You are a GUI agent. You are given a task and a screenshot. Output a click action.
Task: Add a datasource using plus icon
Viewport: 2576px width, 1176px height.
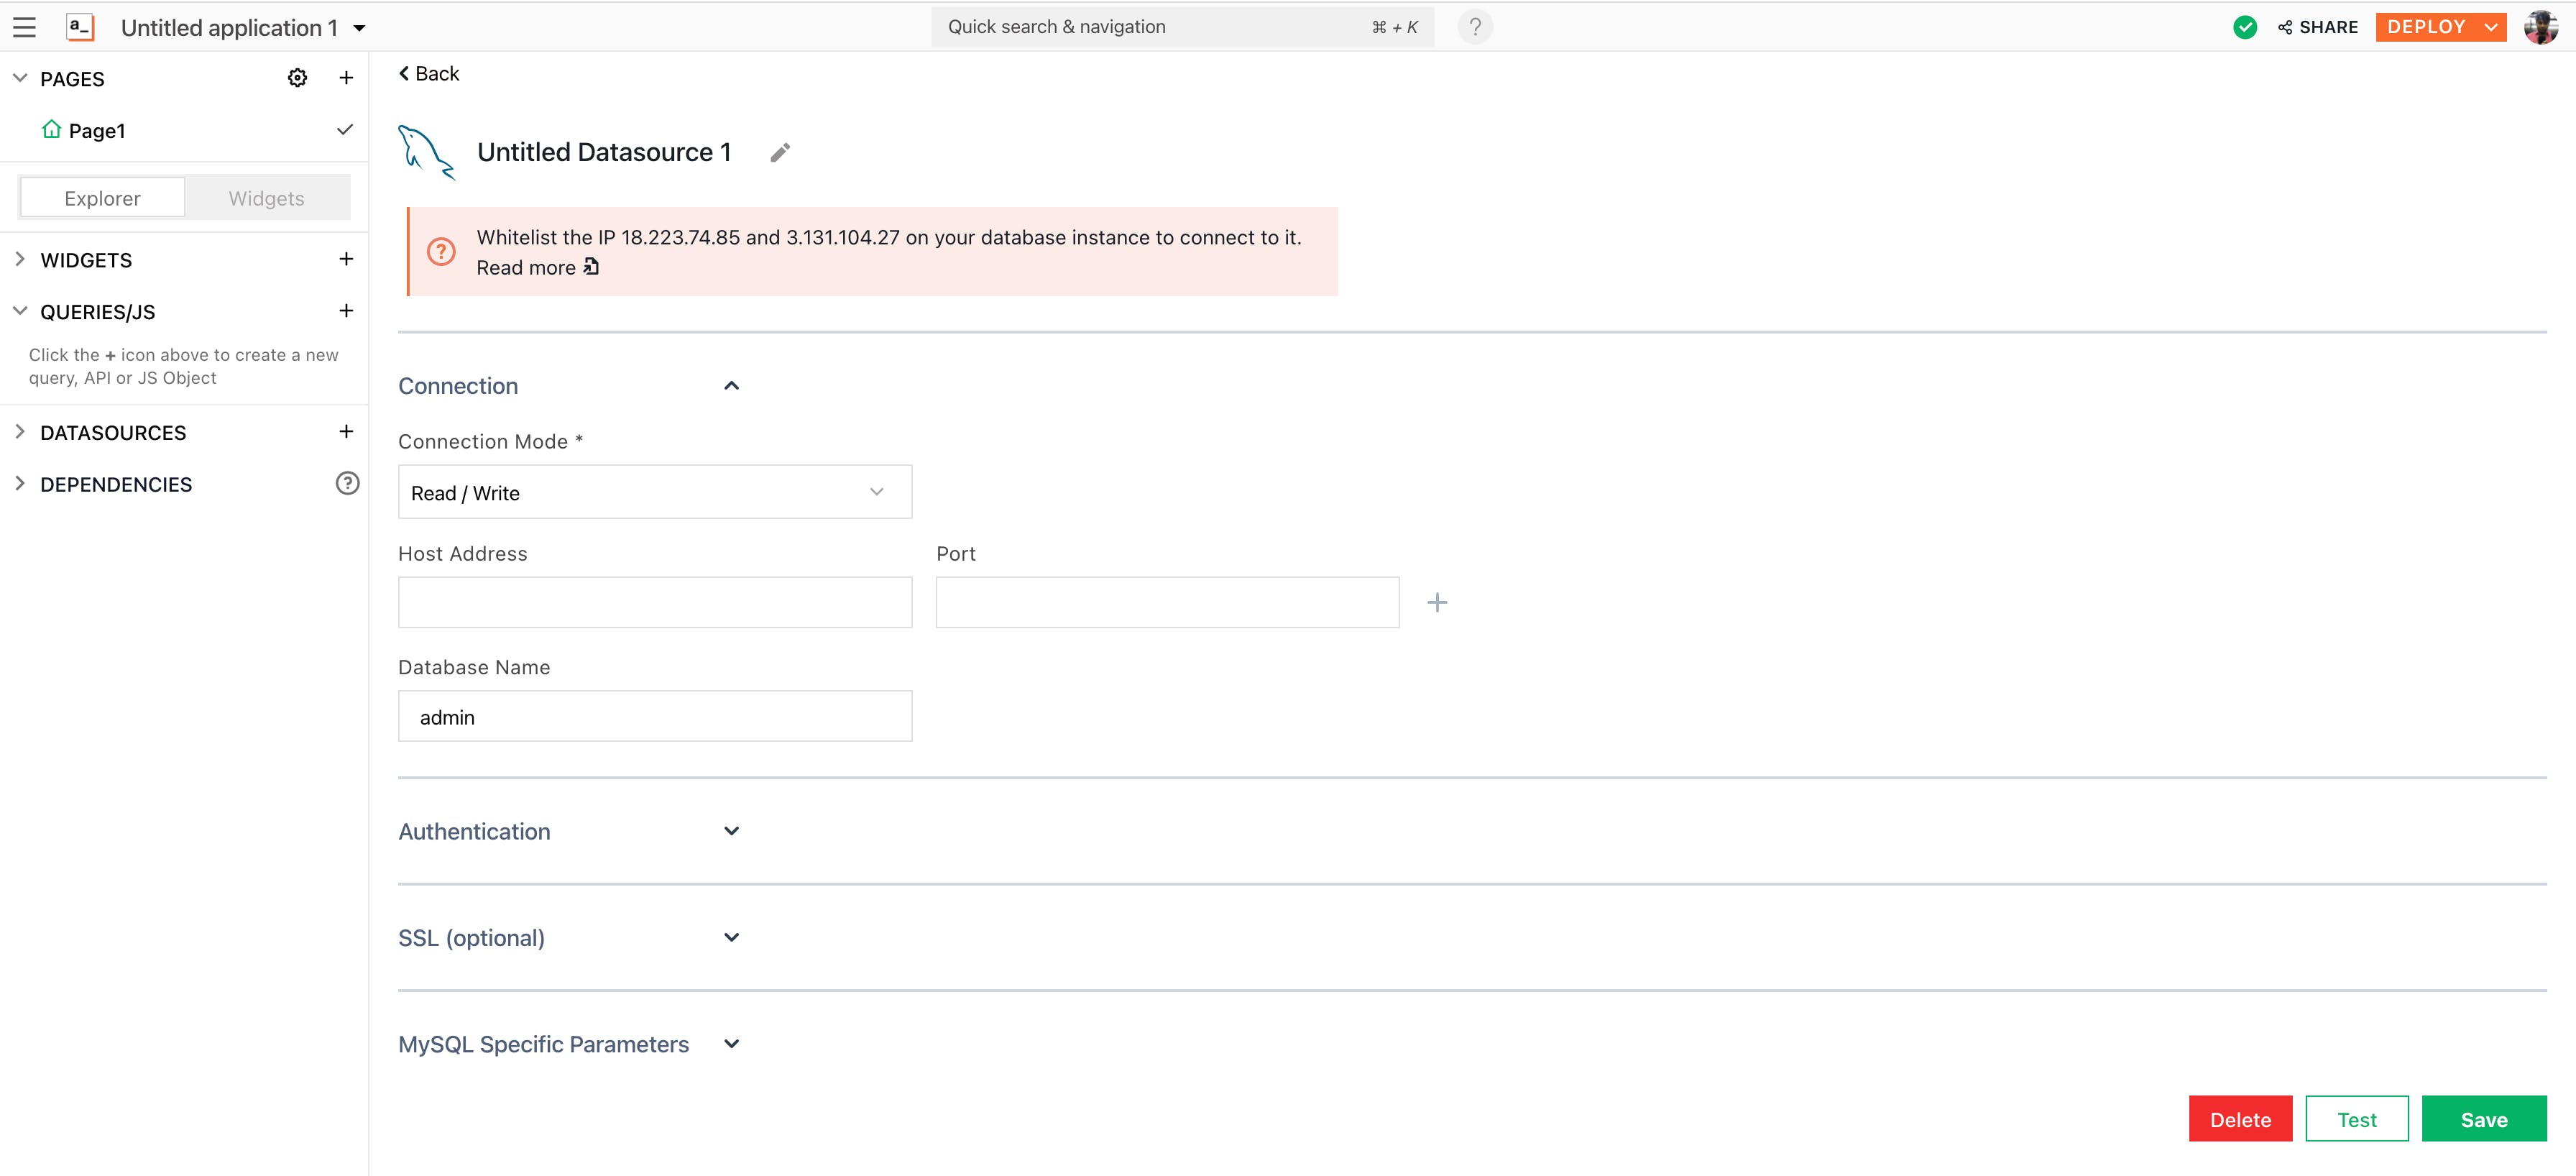(x=346, y=432)
